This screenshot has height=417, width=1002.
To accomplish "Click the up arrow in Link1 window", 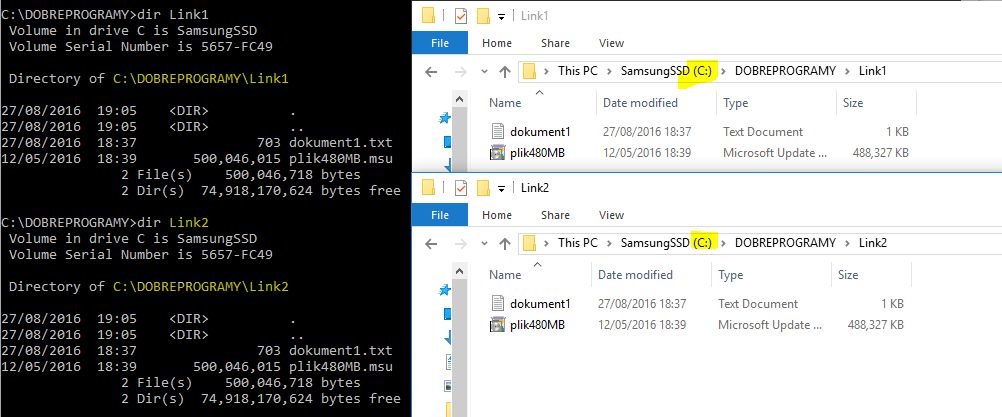I will pos(505,72).
